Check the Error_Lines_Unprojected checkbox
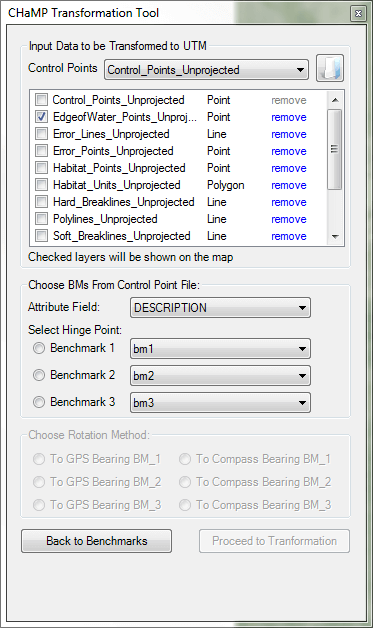Viewport: 373px width, 628px height. [41, 134]
